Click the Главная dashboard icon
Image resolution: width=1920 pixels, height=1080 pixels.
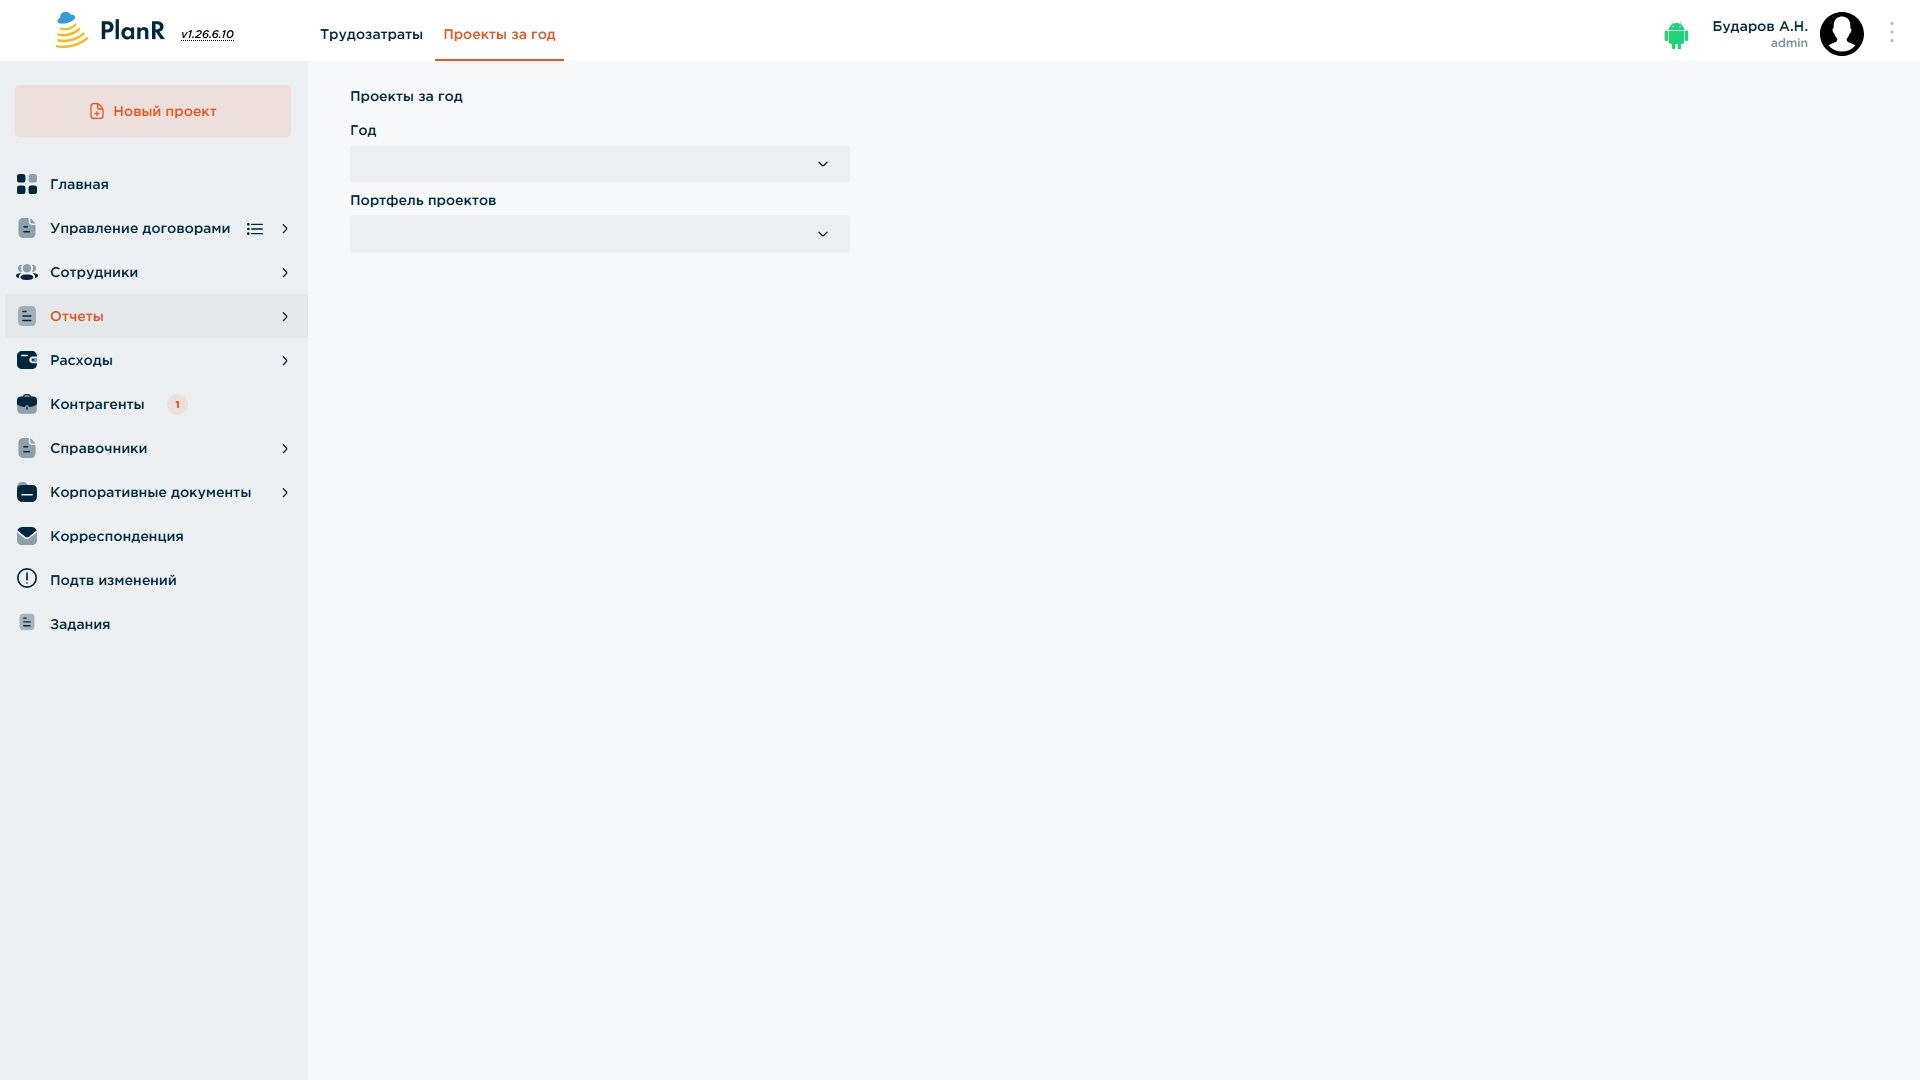(27, 184)
